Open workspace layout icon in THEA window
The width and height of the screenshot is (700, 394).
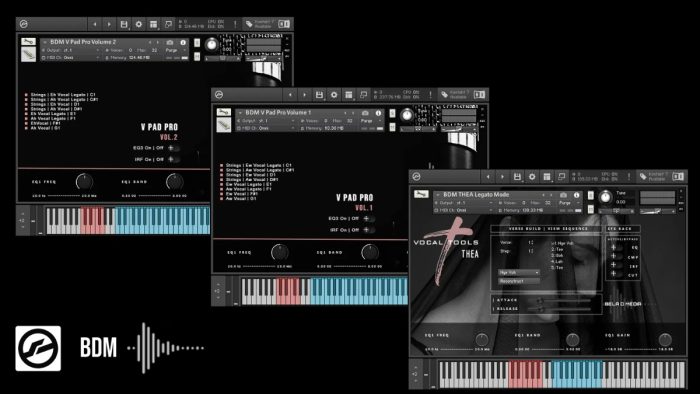(x=546, y=177)
